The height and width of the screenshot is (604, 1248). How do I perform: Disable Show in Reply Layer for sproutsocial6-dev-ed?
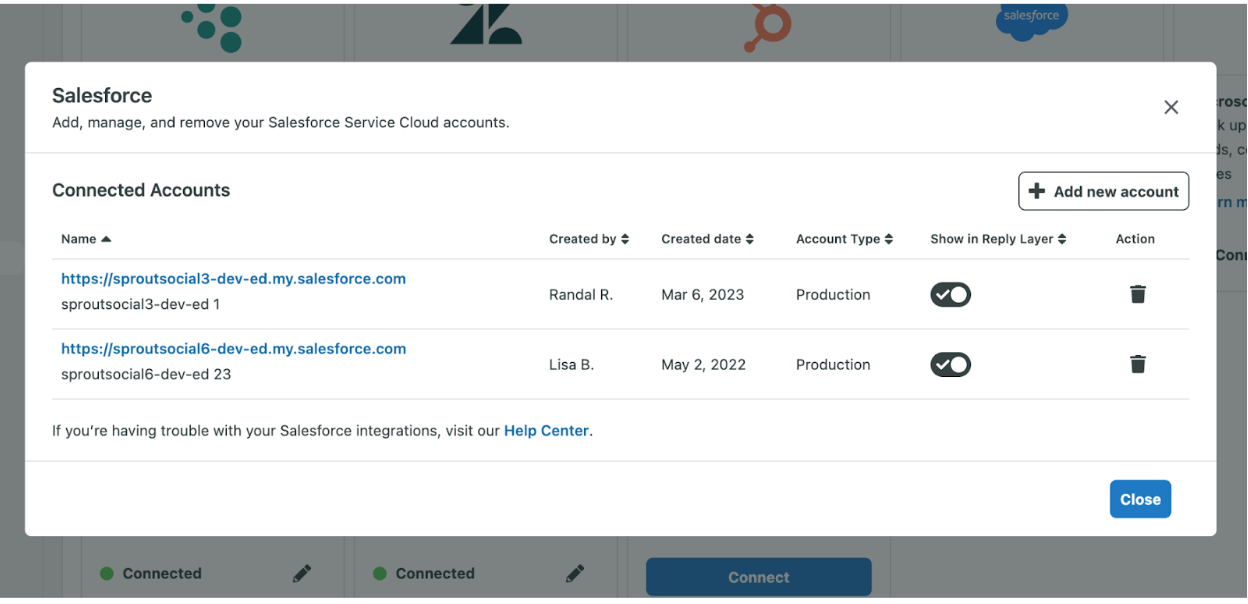click(950, 364)
